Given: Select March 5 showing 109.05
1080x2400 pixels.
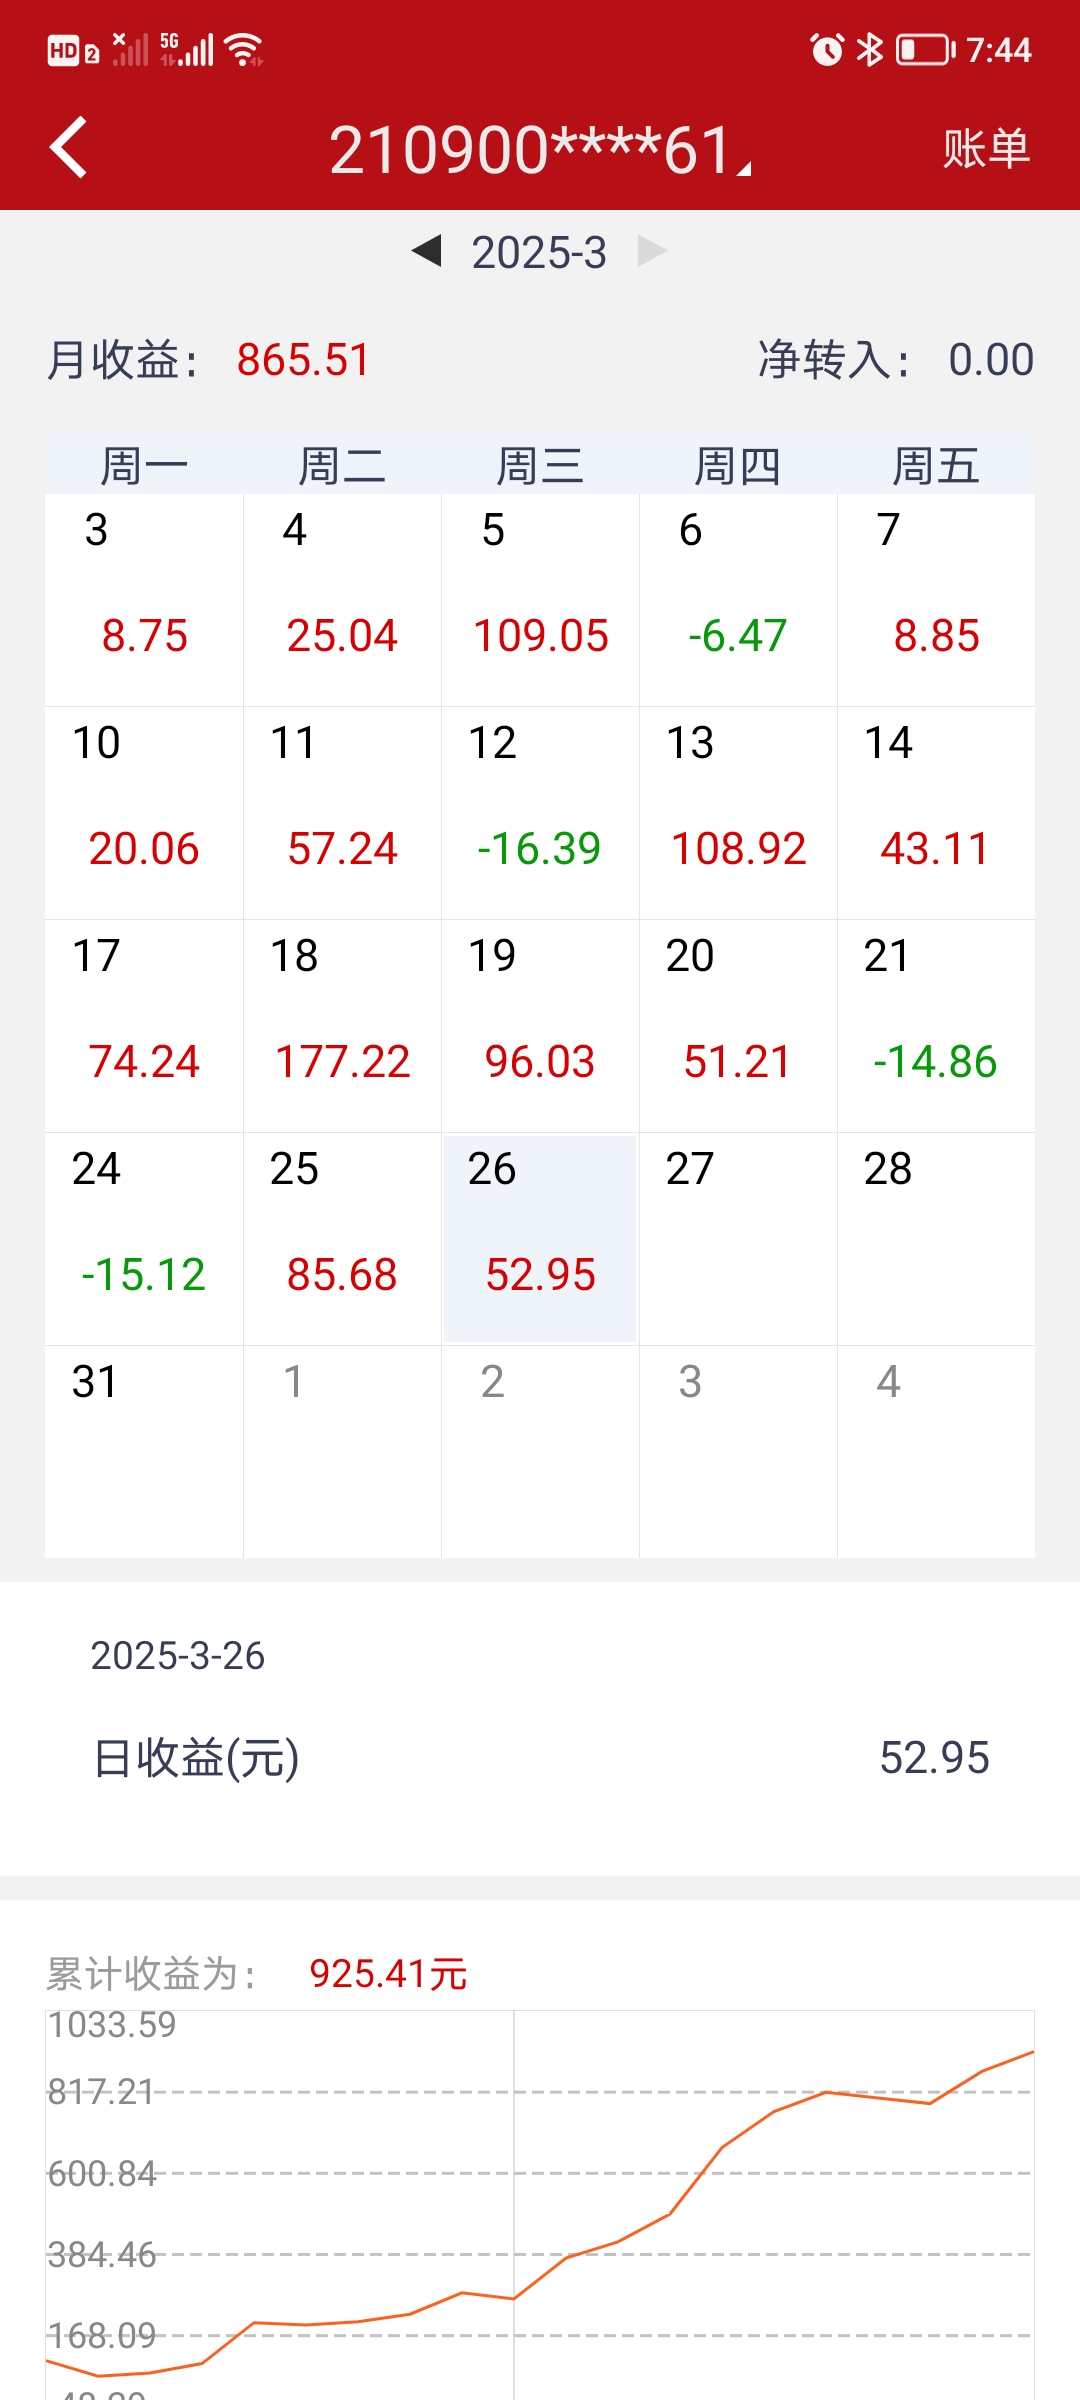Looking at the screenshot, I should 540,599.
